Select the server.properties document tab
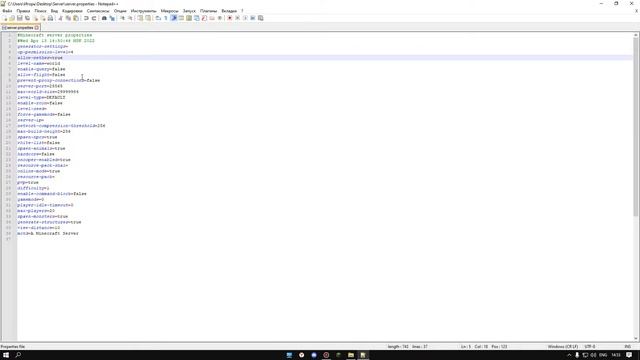The height and width of the screenshot is (360, 640). [x=19, y=28]
